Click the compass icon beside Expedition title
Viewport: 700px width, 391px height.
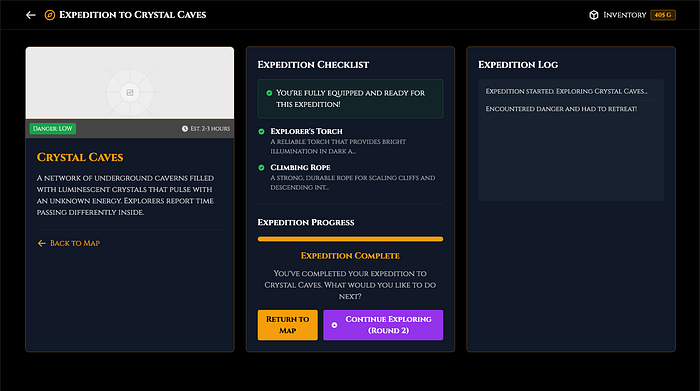point(50,15)
